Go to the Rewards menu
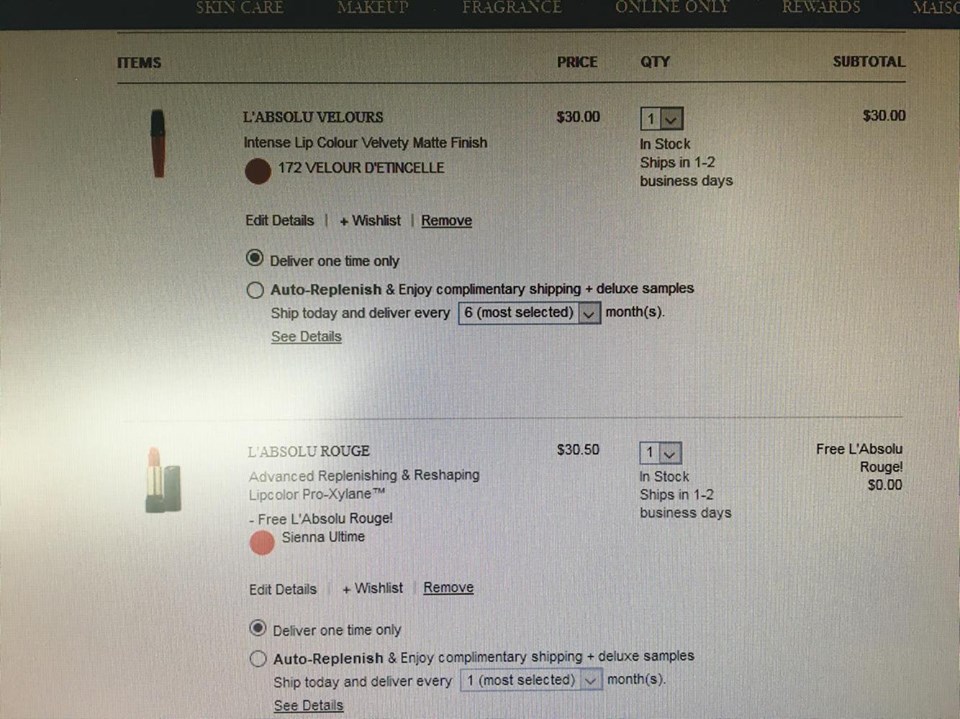The width and height of the screenshot is (960, 719). coord(821,7)
